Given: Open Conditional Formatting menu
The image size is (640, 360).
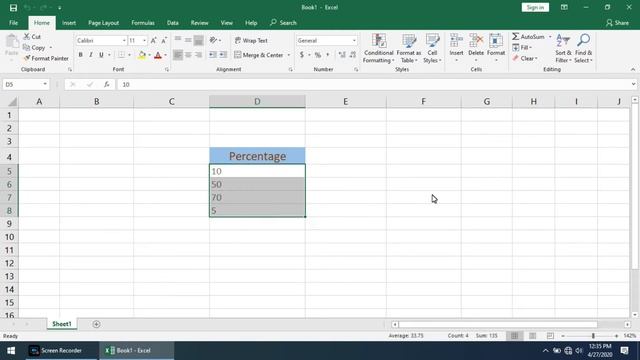Looking at the screenshot, I should coord(378,48).
